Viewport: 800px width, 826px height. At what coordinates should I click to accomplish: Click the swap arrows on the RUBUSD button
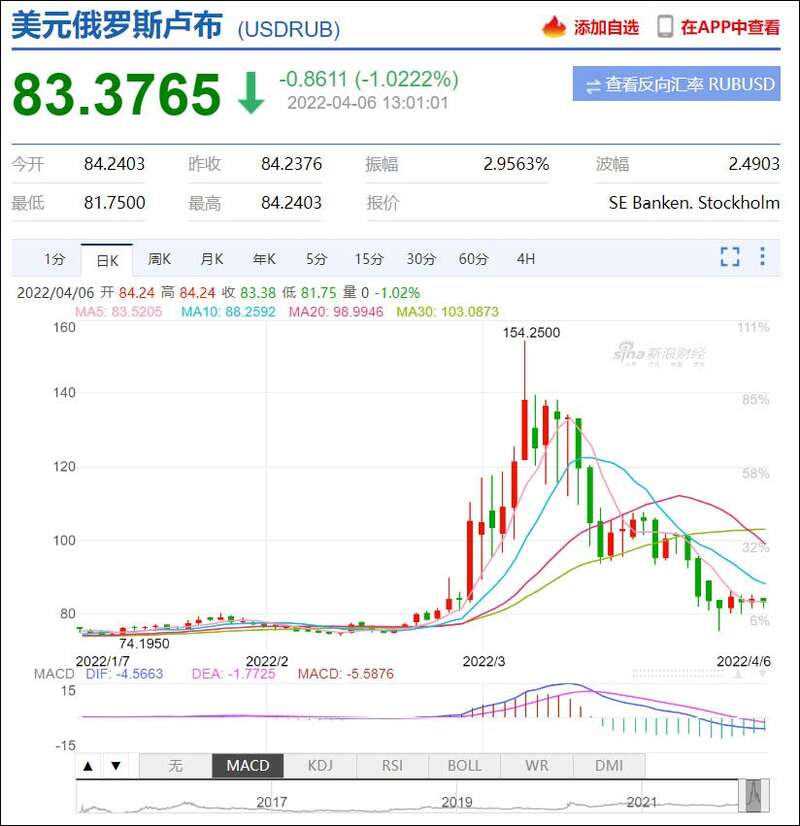click(593, 85)
